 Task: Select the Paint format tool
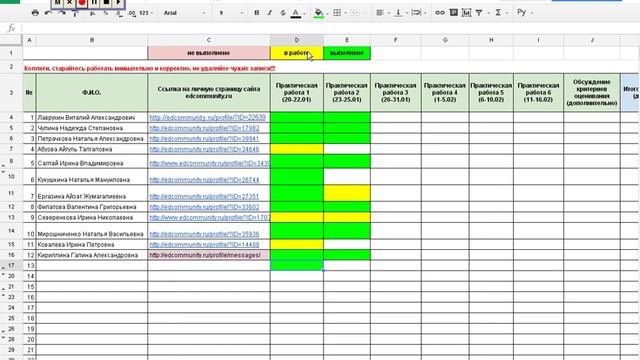pyautogui.click(x=75, y=13)
